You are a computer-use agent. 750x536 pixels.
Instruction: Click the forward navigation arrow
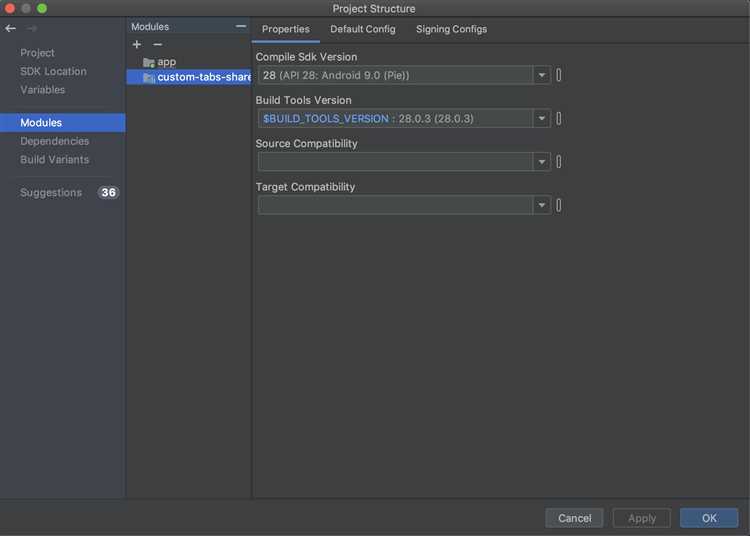pos(32,29)
